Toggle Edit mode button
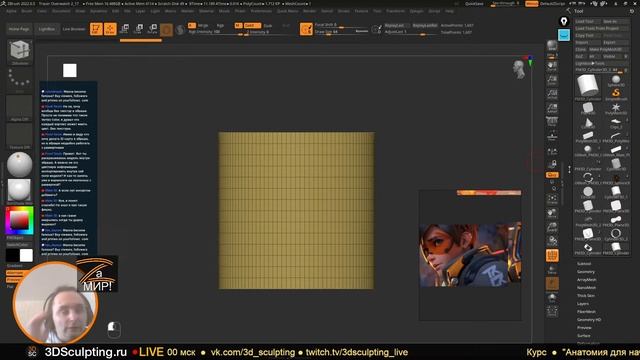 [96, 29]
